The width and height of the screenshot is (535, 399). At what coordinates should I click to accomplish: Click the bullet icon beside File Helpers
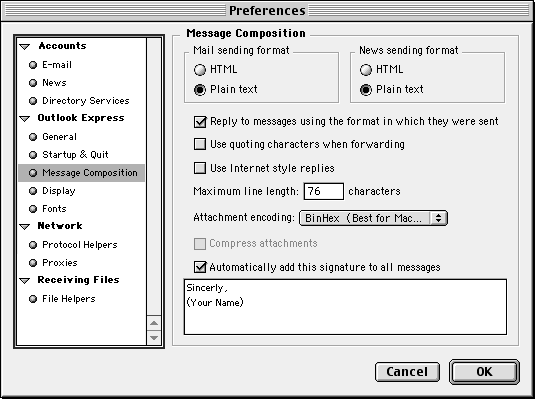tap(33, 299)
